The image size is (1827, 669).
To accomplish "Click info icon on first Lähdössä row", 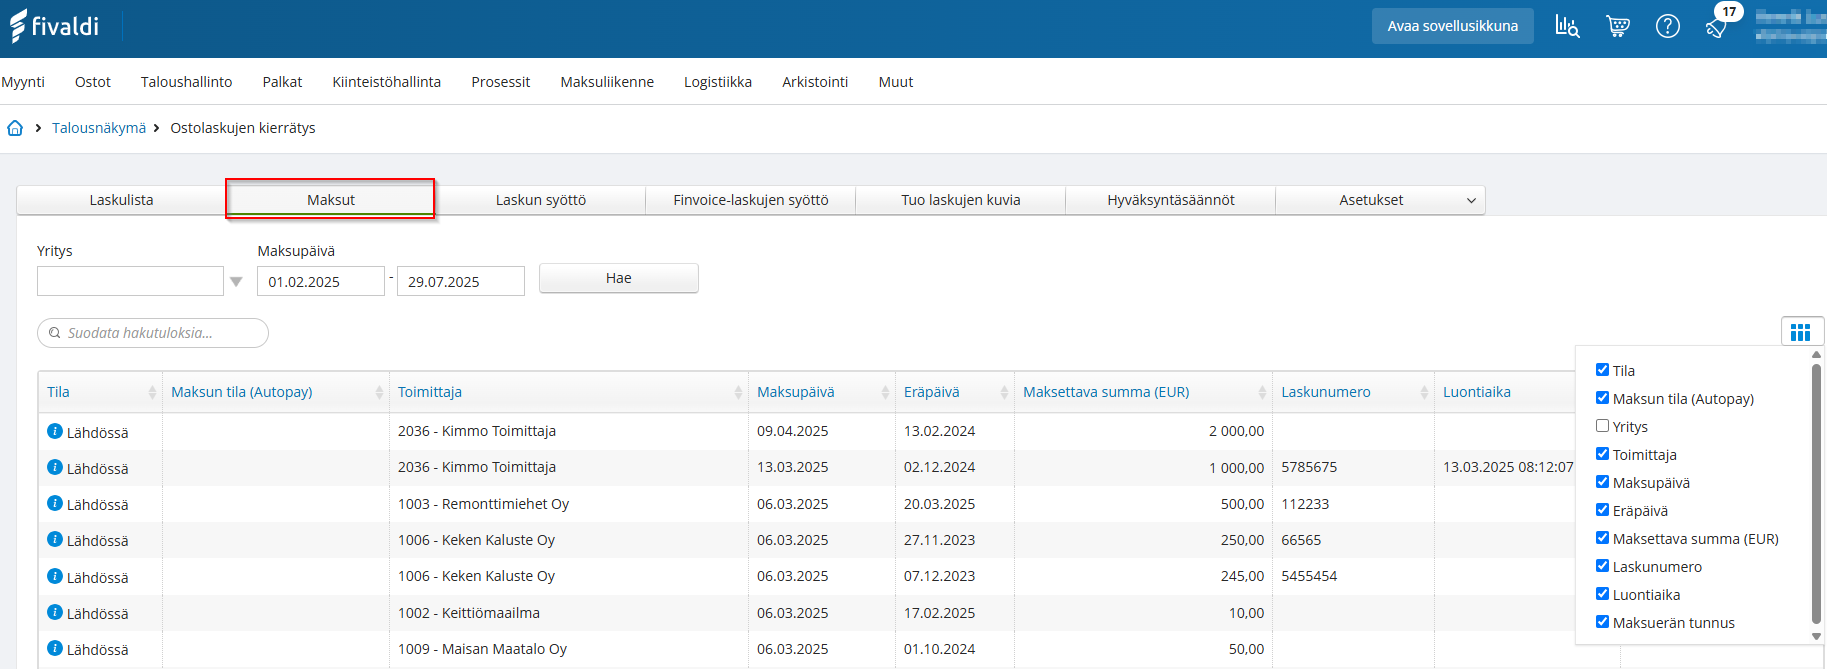I will [55, 431].
